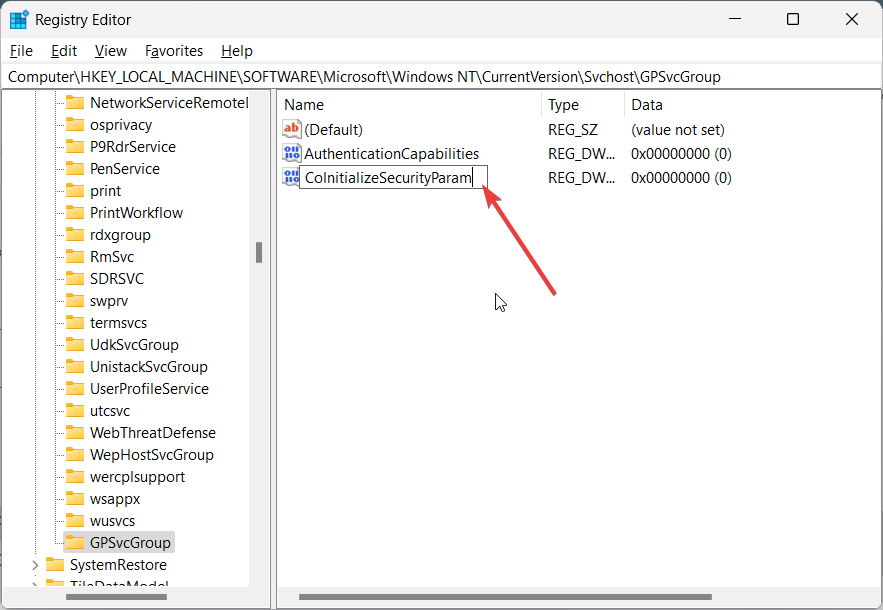
Task: Click the AuthenticationCapabilities data value 0x00000000
Action: click(681, 154)
